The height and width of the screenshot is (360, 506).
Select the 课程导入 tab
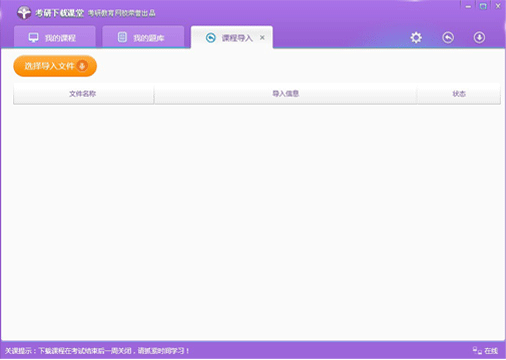(x=237, y=38)
